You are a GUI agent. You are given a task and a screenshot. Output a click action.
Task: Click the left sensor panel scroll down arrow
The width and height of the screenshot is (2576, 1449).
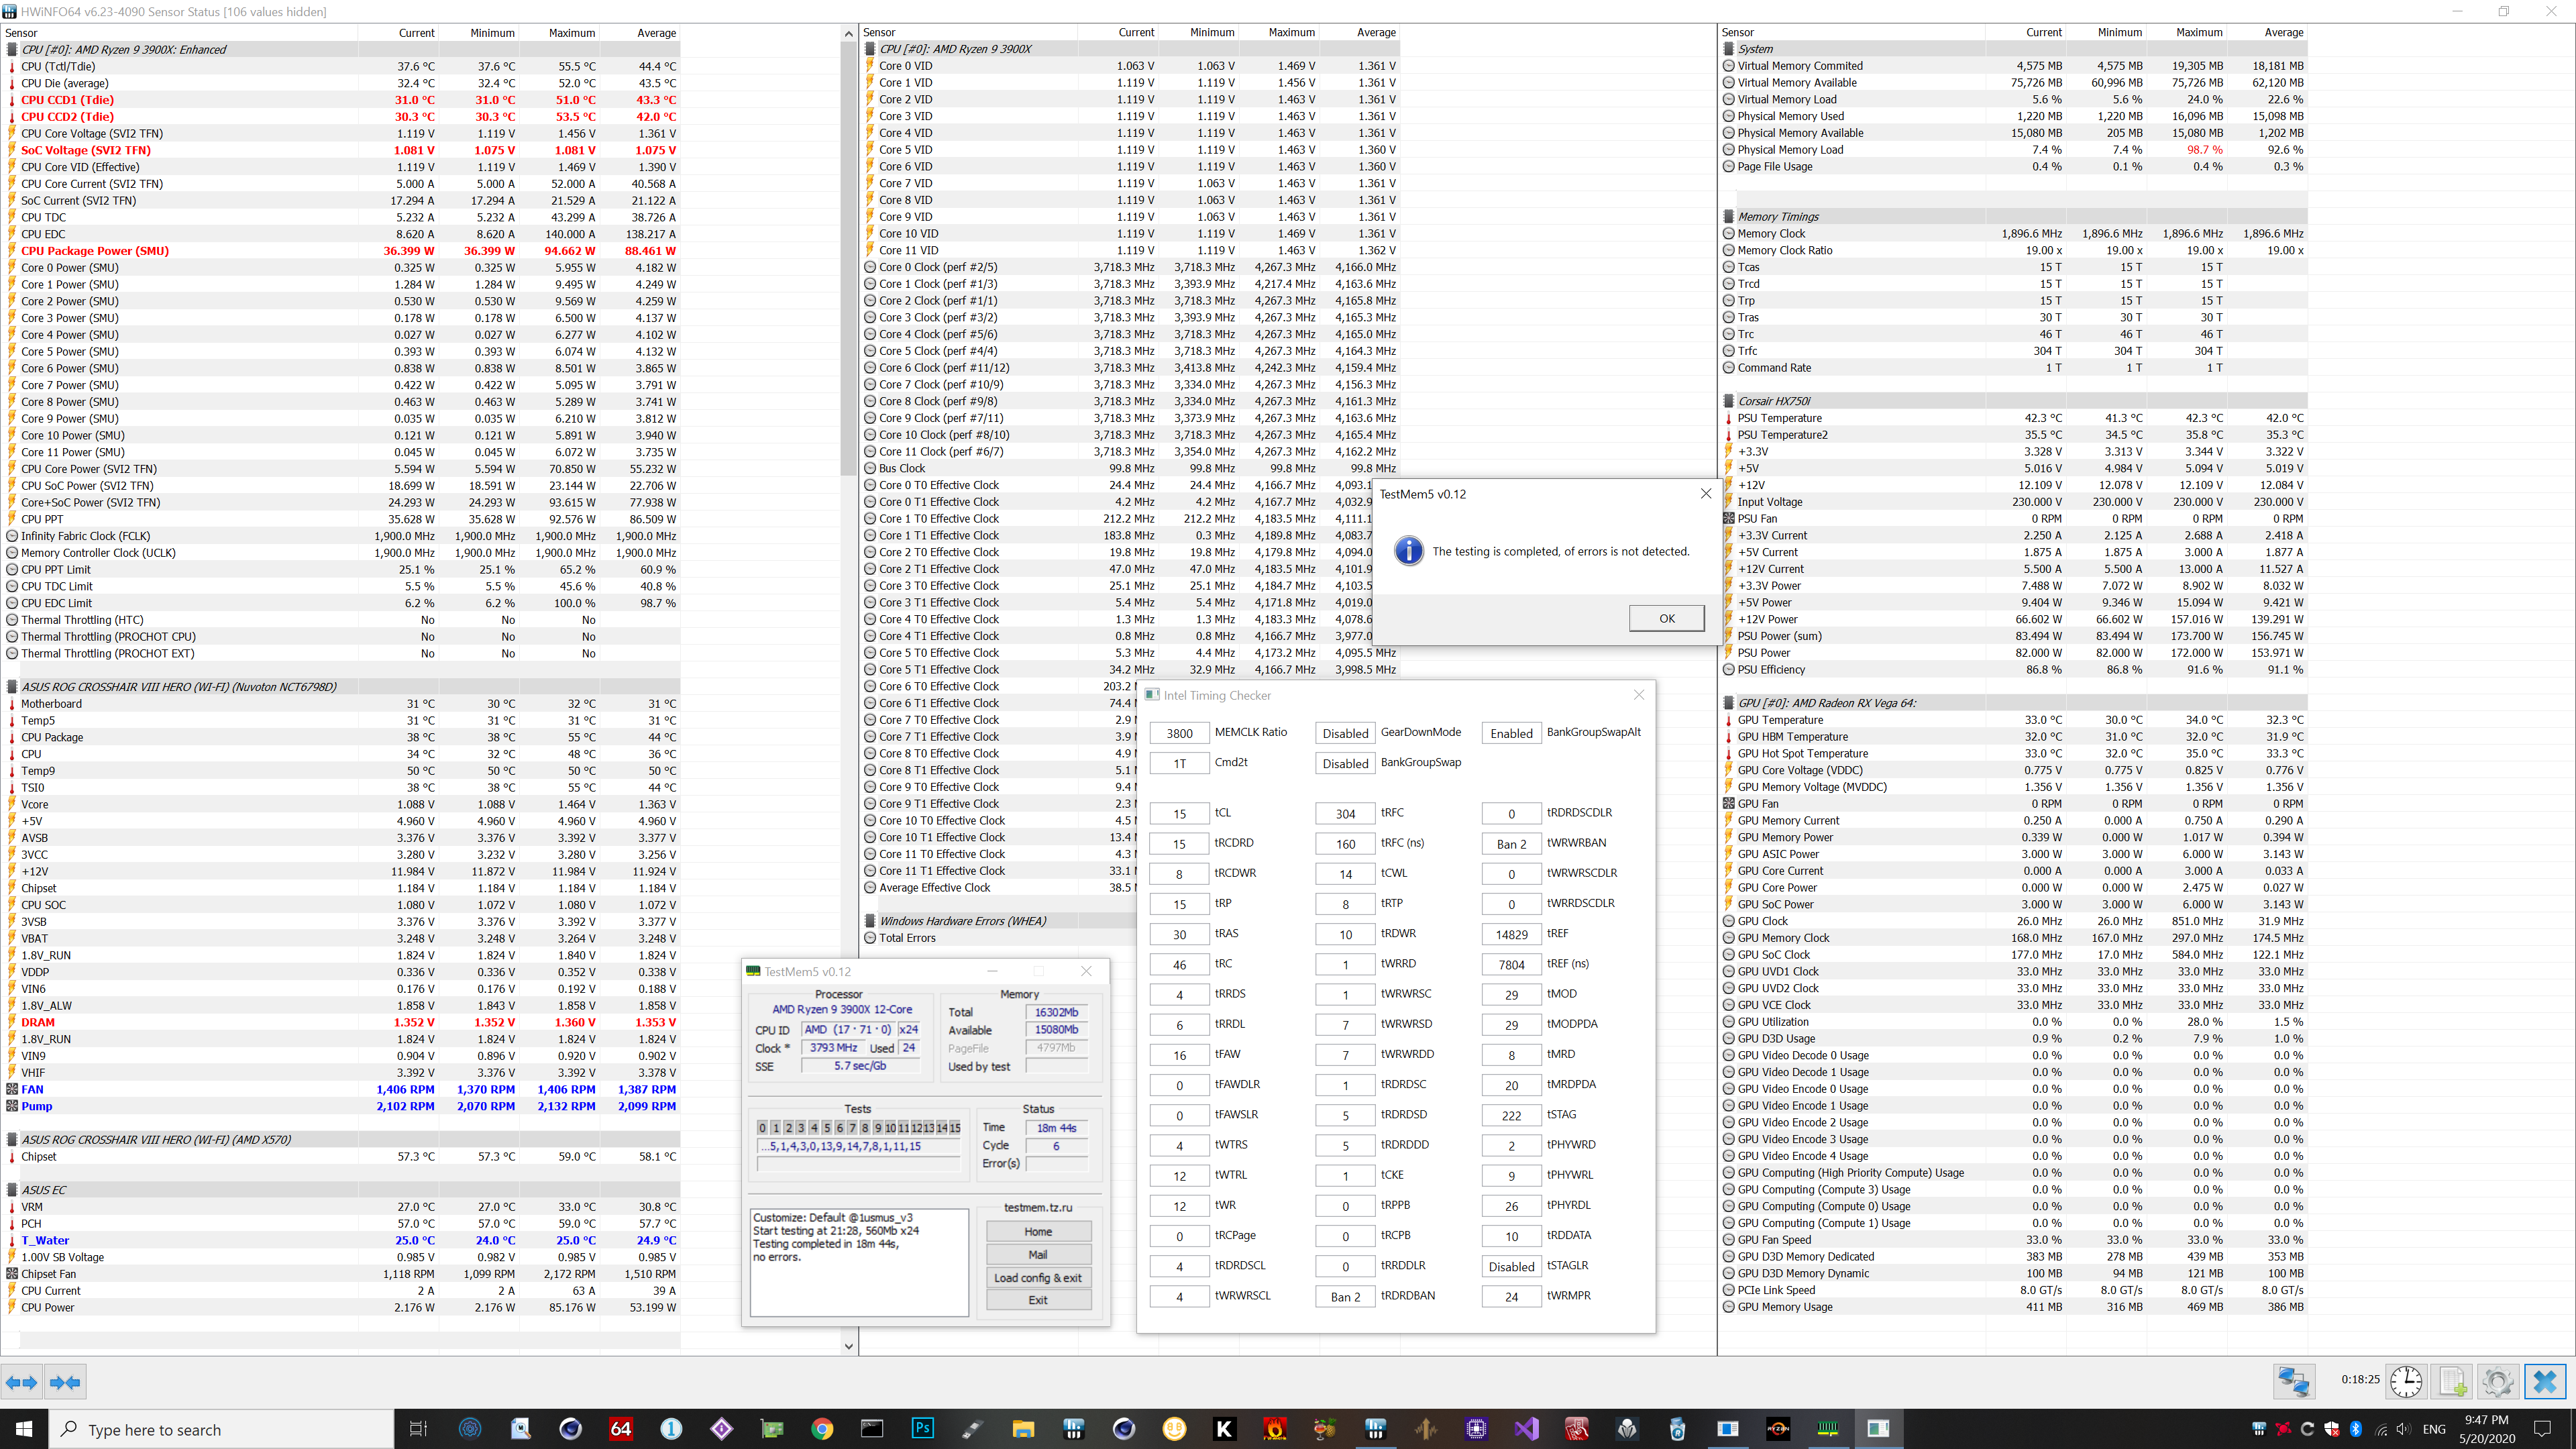click(848, 1346)
